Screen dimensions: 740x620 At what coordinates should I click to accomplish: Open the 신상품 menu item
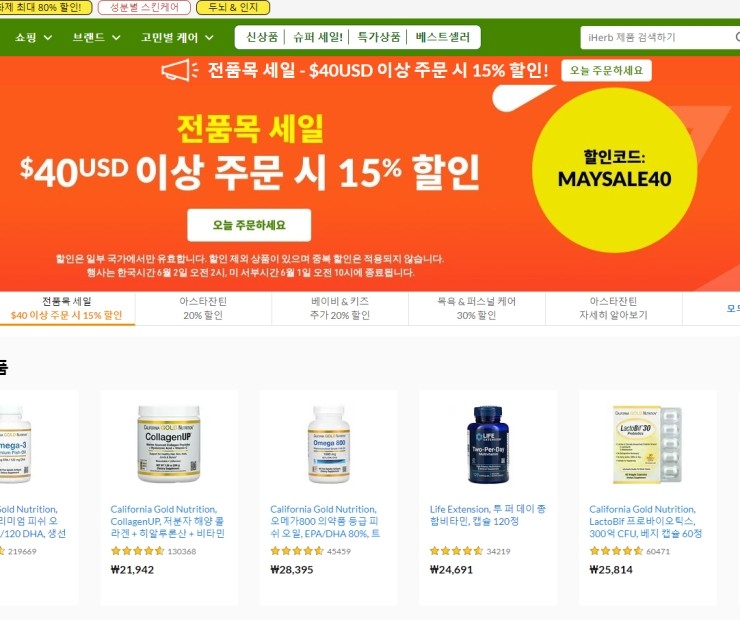[x=262, y=37]
